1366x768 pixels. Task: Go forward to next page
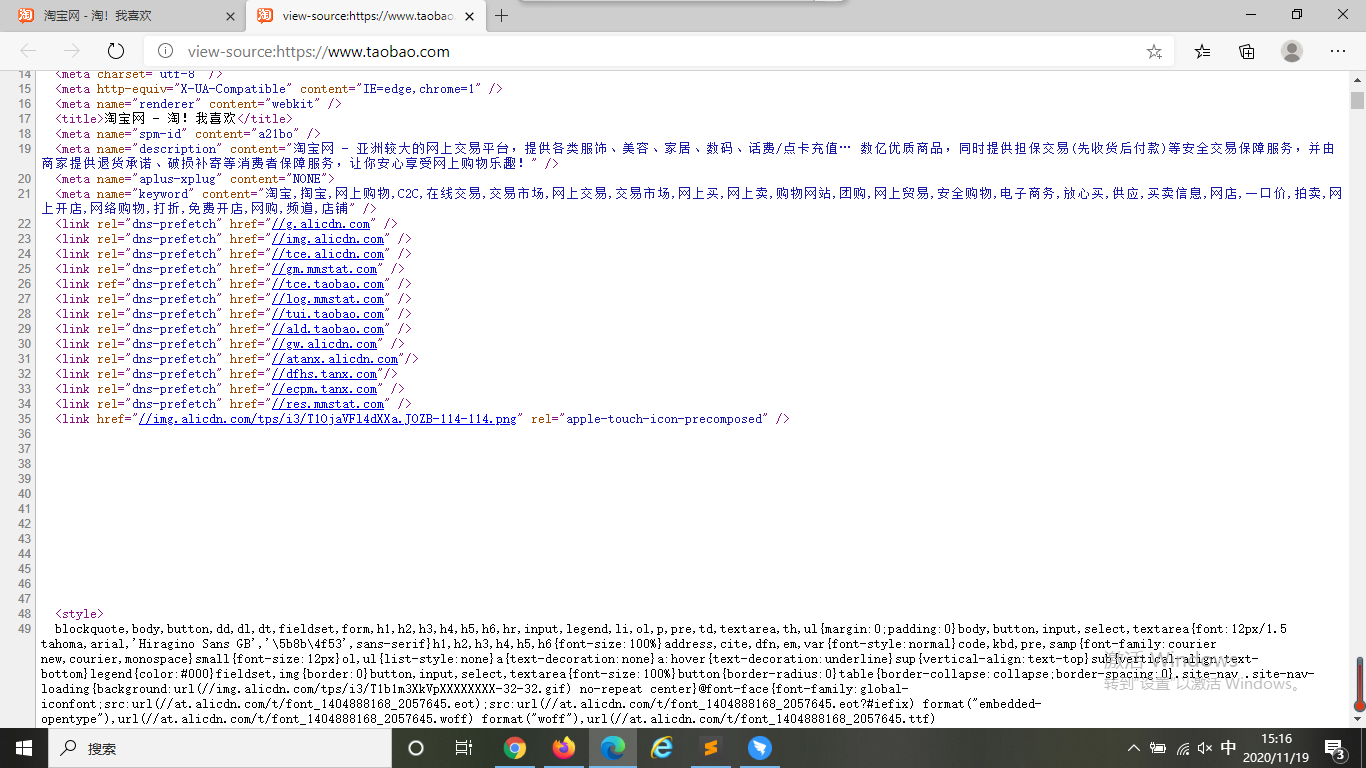coord(71,51)
